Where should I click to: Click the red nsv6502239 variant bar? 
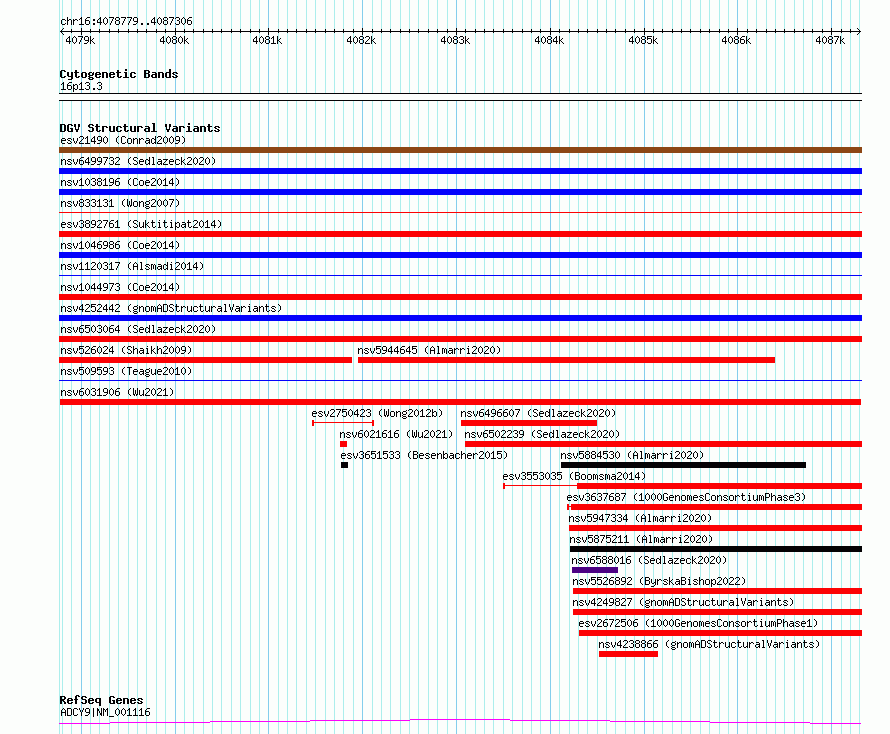pos(664,444)
